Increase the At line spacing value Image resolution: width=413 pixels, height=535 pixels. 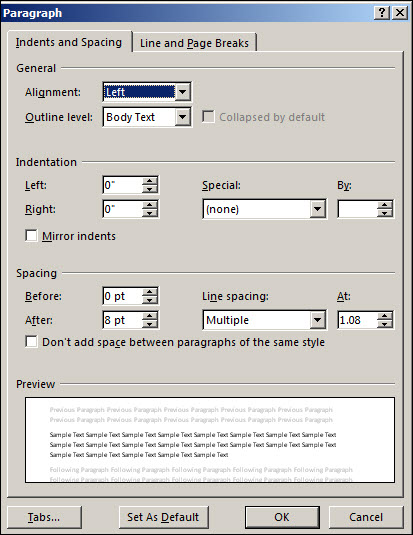385,316
